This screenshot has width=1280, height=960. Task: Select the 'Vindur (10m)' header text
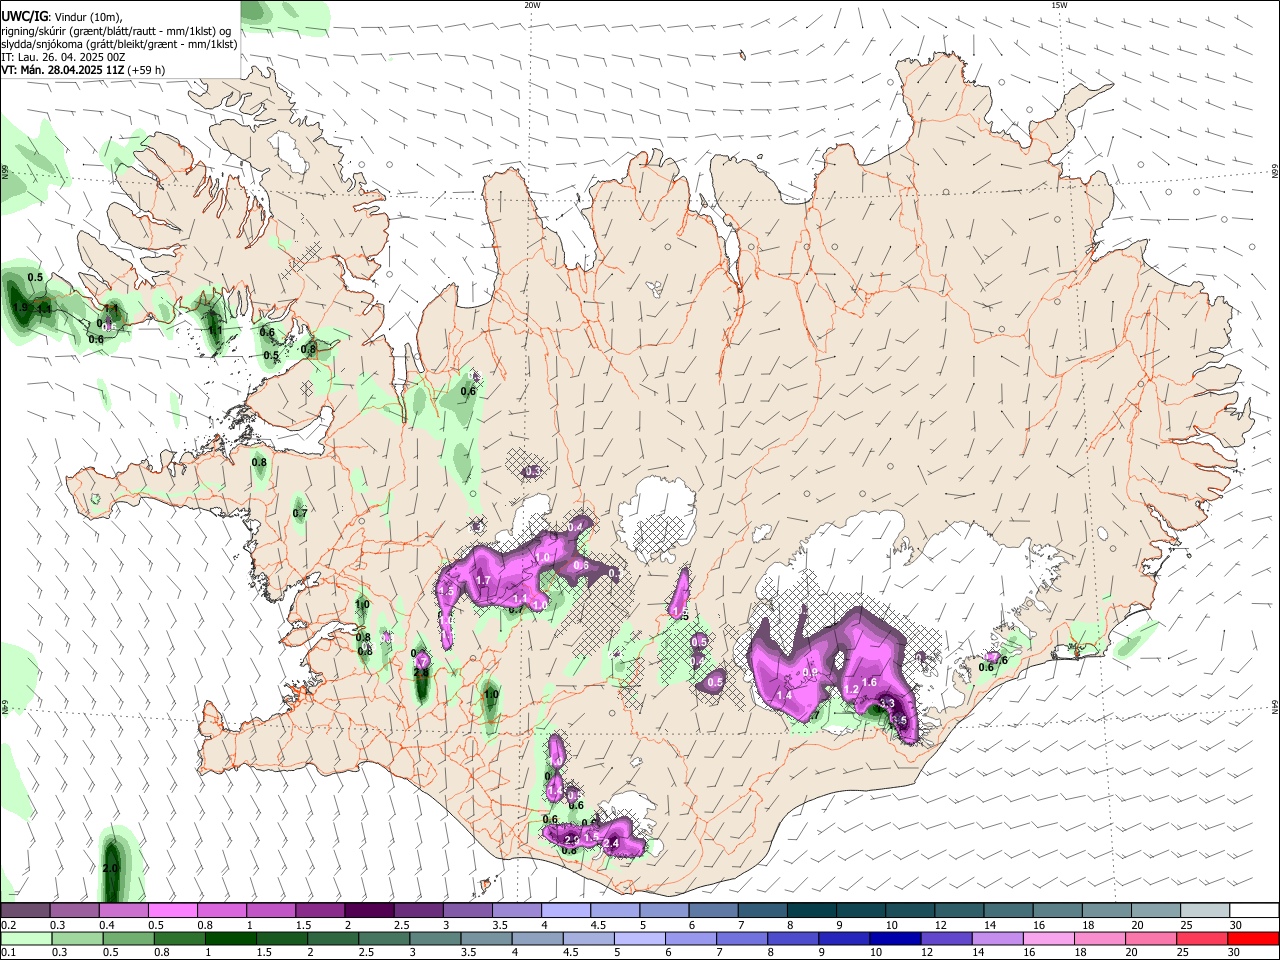tap(89, 18)
